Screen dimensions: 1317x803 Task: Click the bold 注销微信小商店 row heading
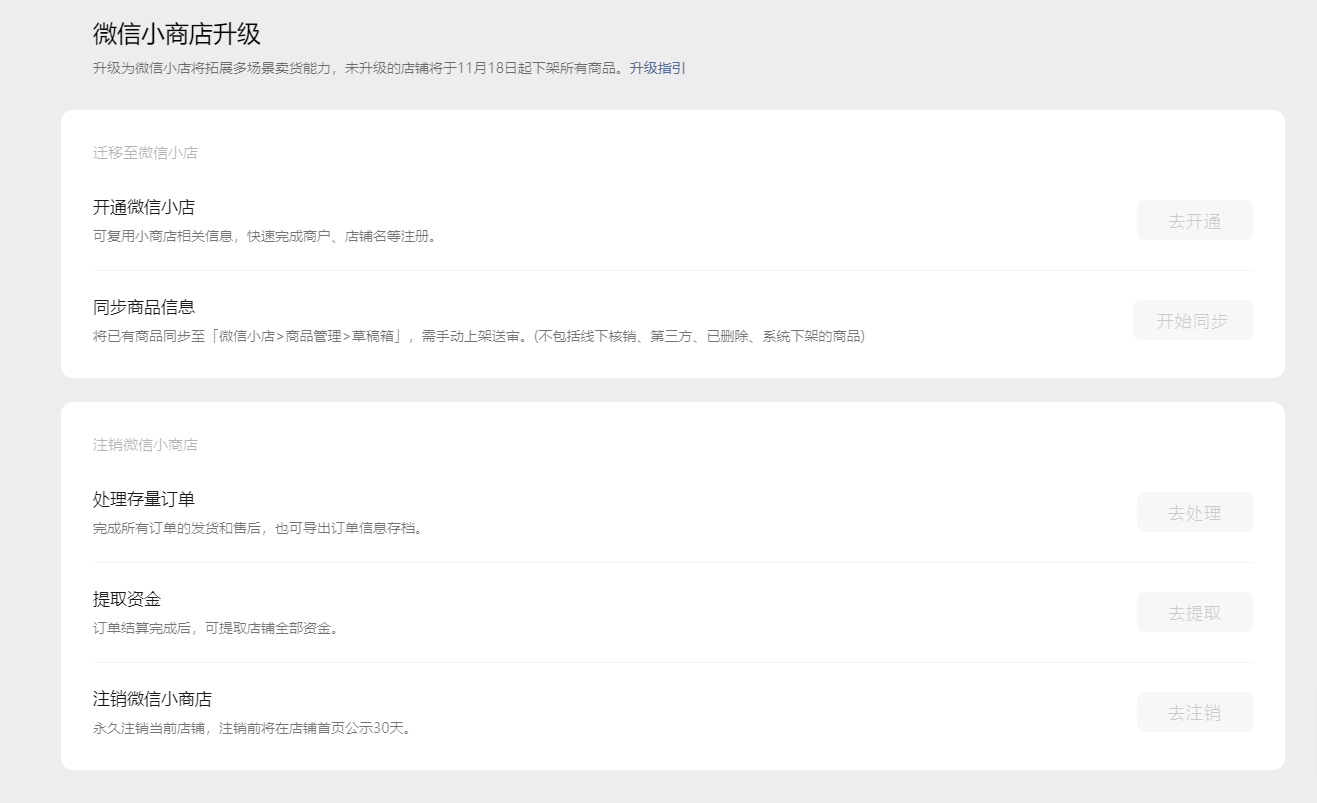pyautogui.click(x=152, y=699)
